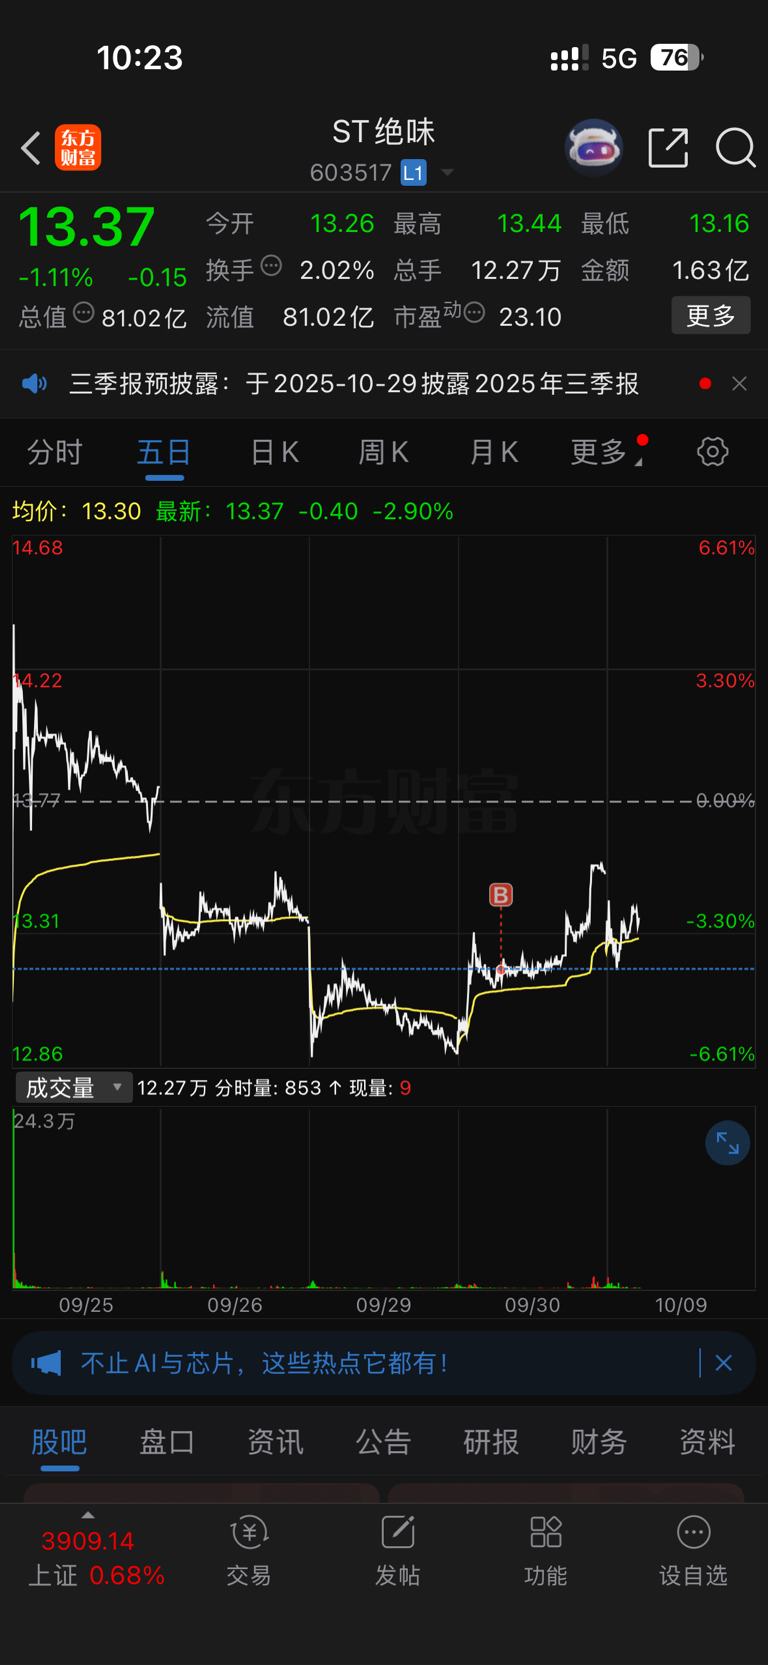Select the 五日 chart tab

tap(164, 453)
